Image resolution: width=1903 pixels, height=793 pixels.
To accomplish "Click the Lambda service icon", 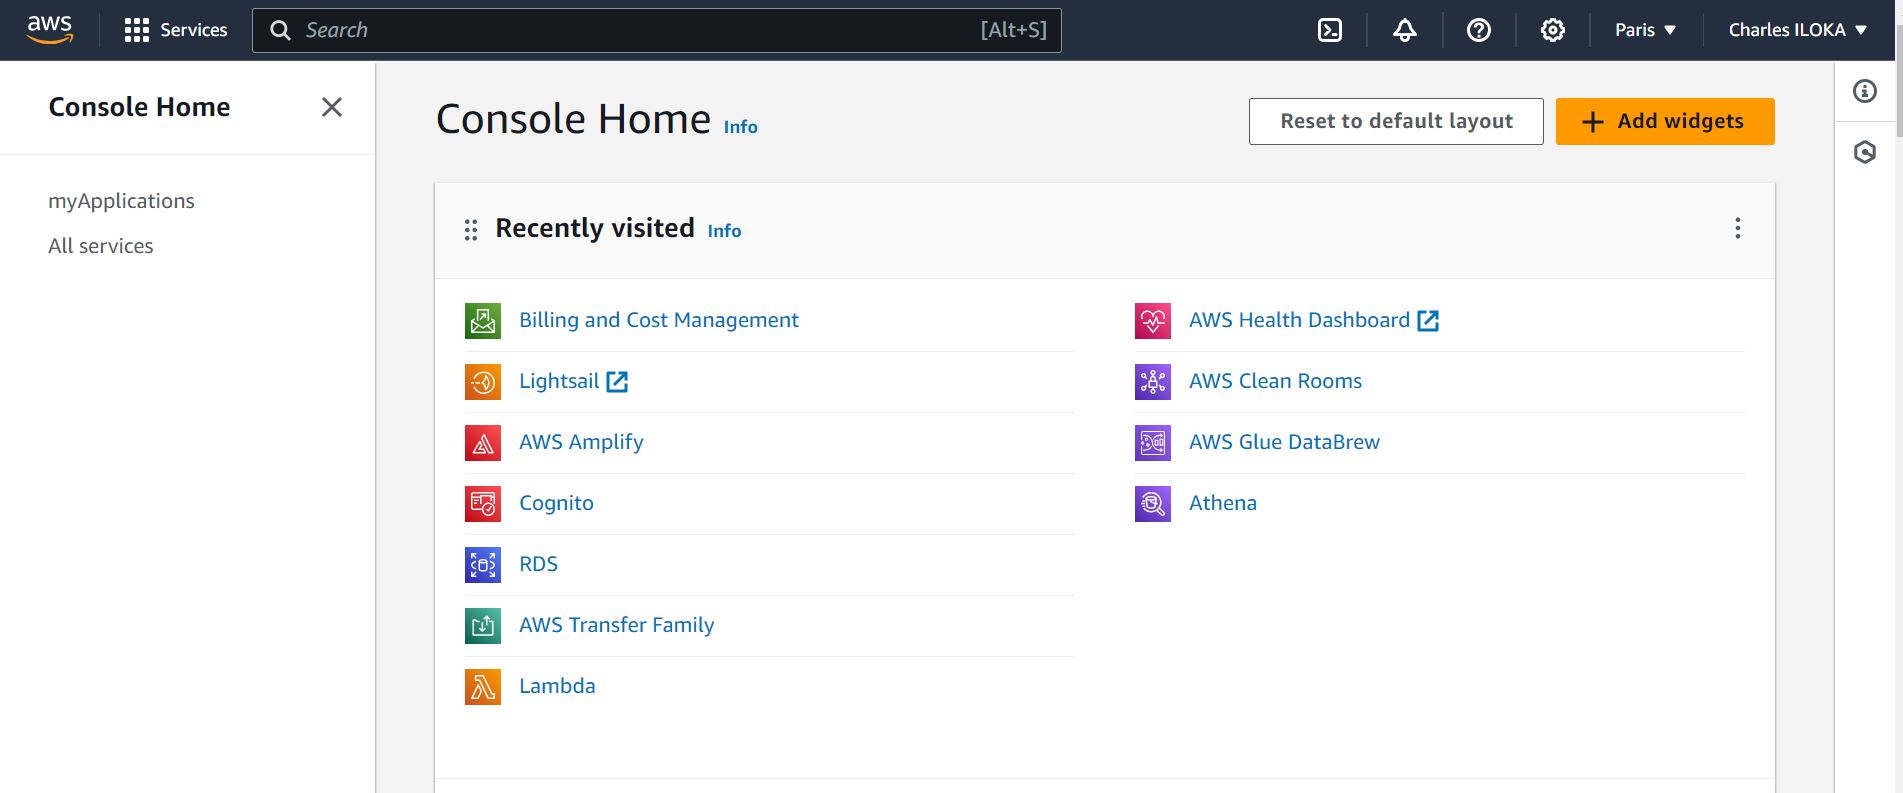I will [483, 687].
